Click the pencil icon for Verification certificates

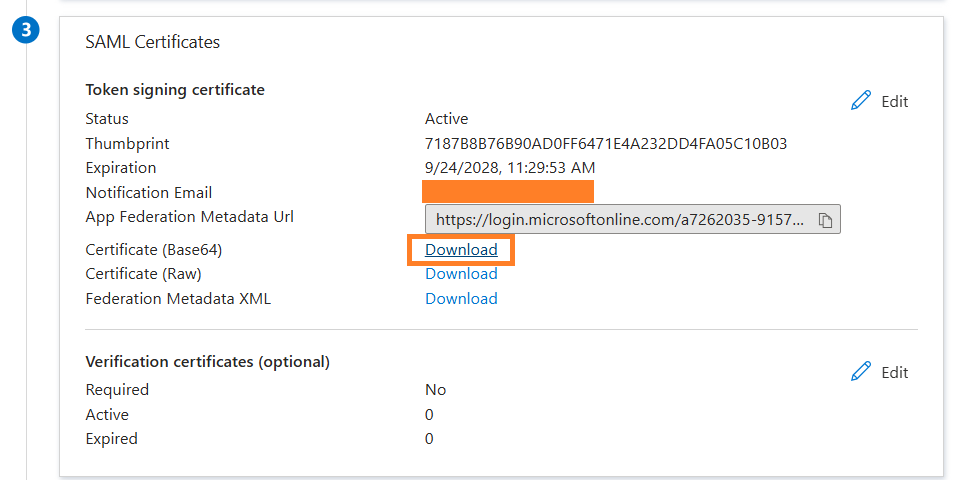(x=861, y=372)
